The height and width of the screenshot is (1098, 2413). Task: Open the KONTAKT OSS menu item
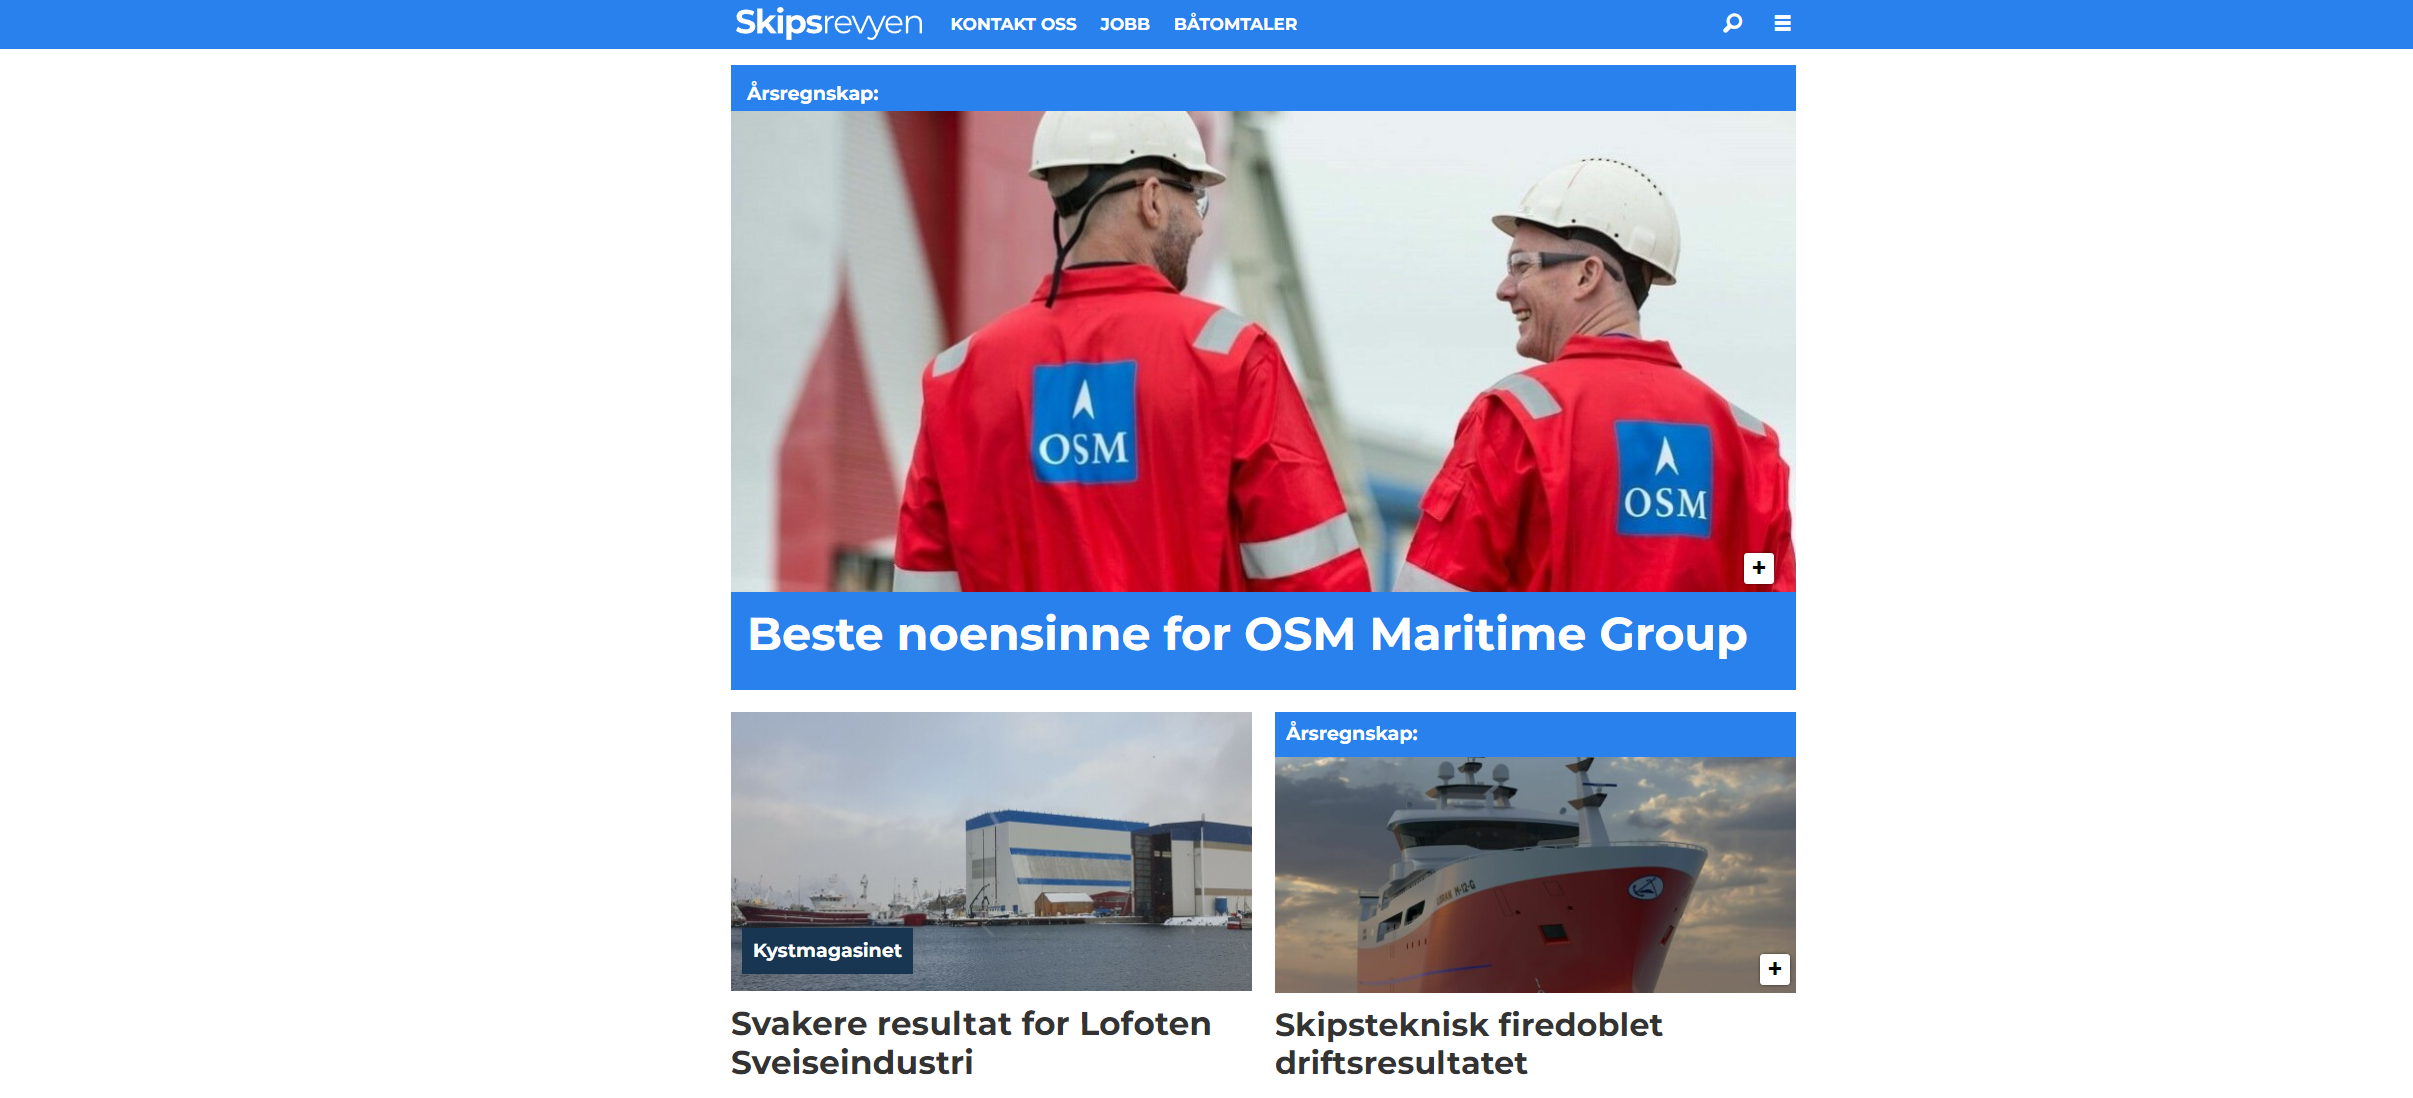(x=1013, y=24)
